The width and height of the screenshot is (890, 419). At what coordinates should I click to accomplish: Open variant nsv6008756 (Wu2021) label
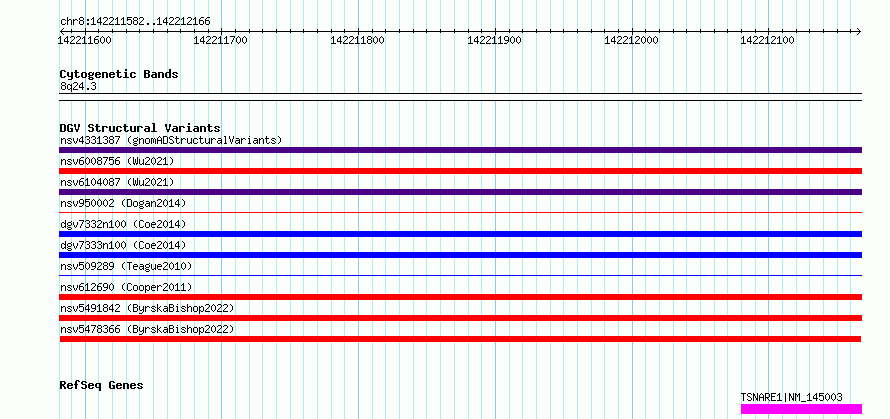coord(117,161)
